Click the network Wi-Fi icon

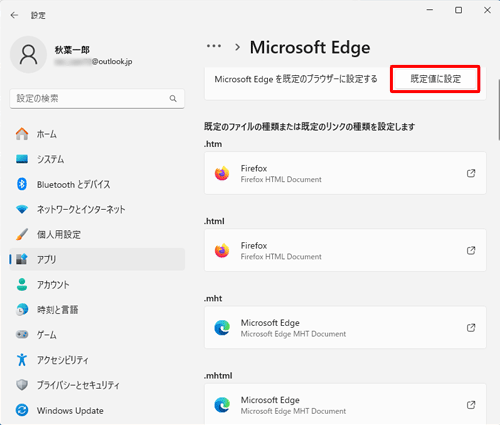[22, 209]
